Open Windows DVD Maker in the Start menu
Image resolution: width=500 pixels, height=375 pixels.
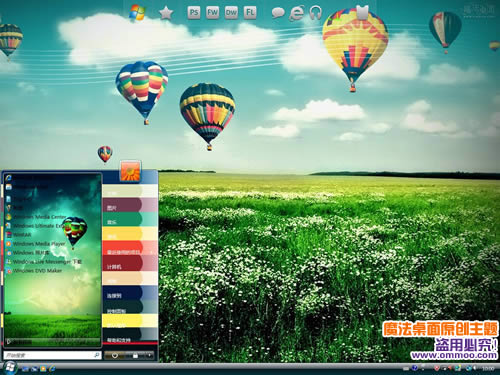(34, 271)
